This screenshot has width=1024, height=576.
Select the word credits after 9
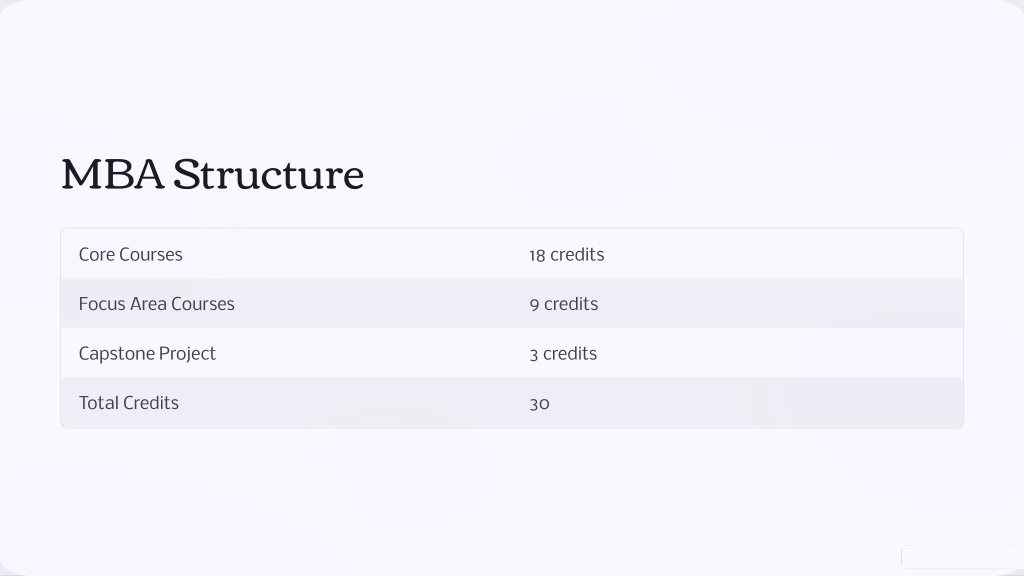click(x=571, y=304)
